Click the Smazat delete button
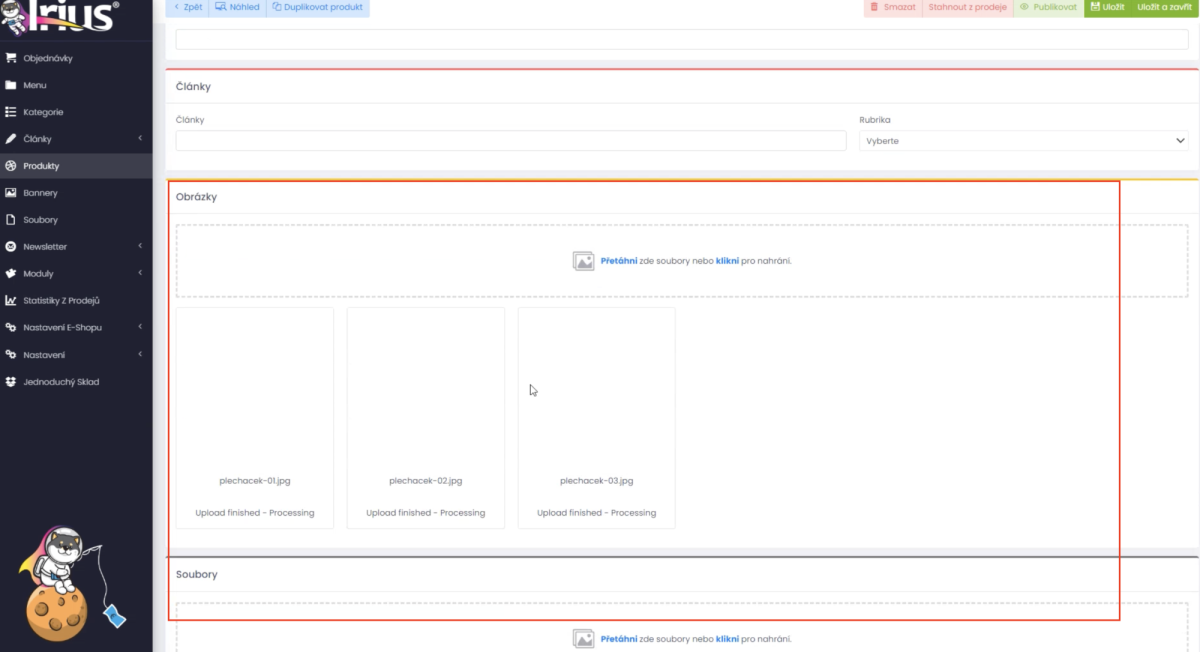The width and height of the screenshot is (1200, 652). tap(892, 7)
